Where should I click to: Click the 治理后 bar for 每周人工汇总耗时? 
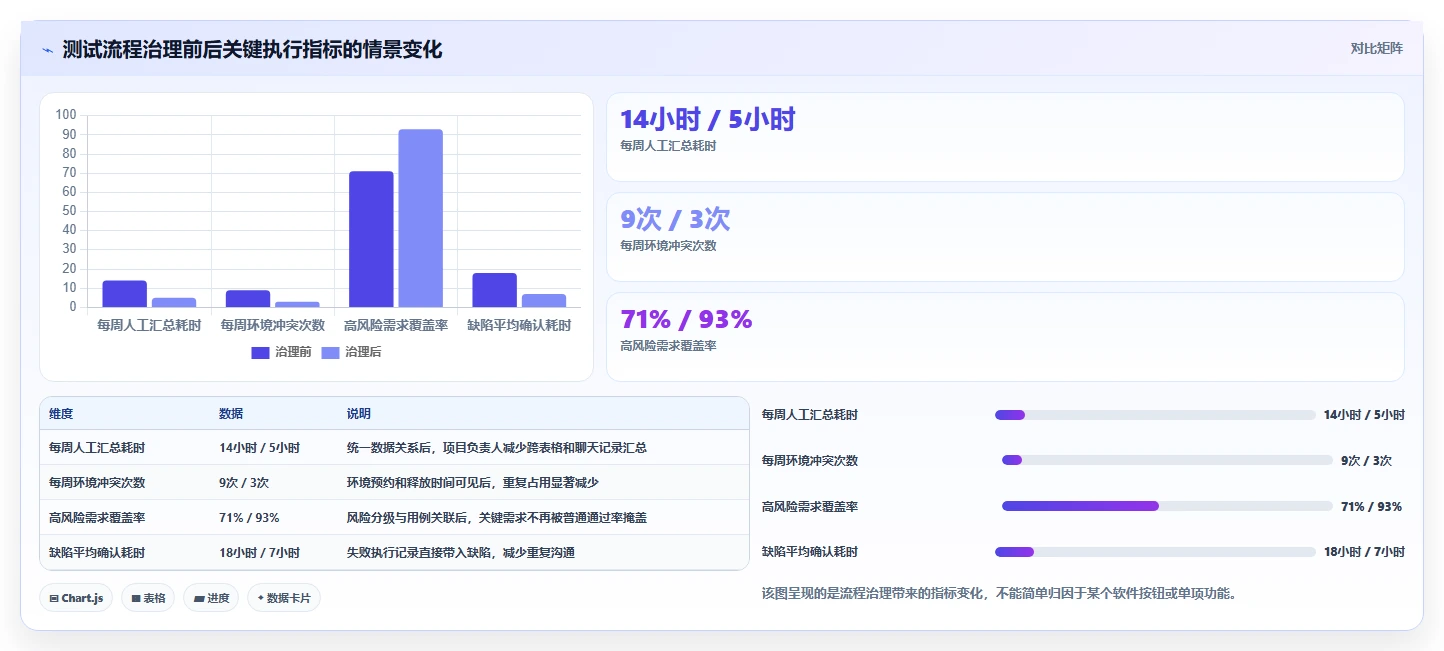174,303
